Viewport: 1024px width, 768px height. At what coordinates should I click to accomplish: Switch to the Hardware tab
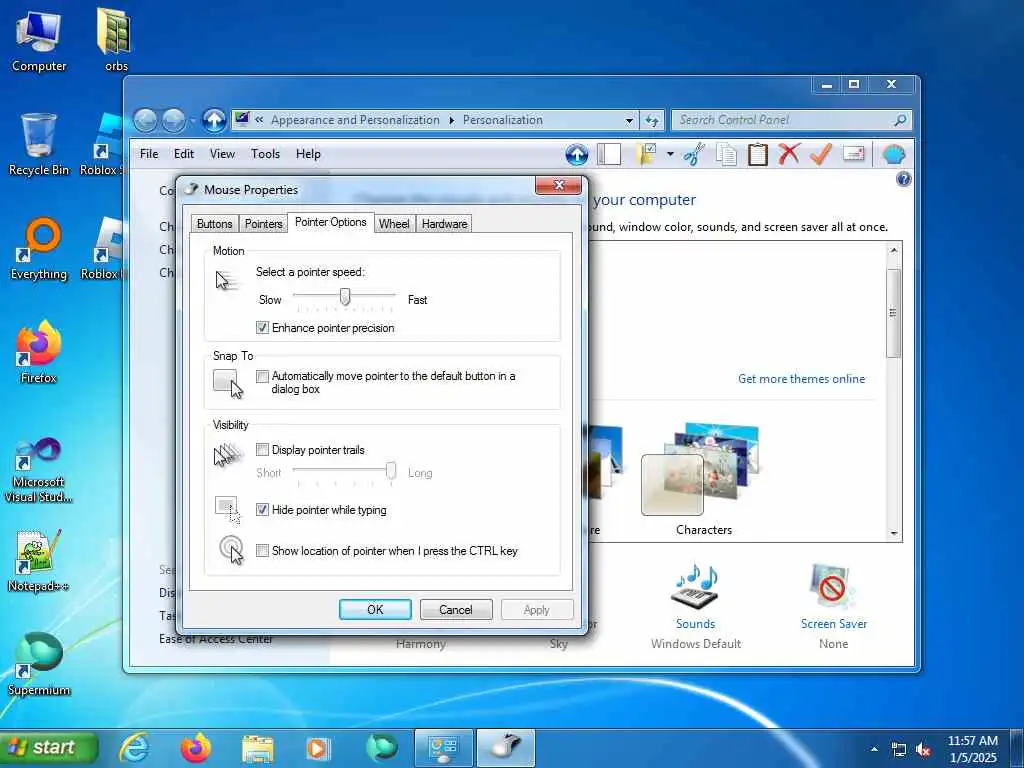(444, 224)
